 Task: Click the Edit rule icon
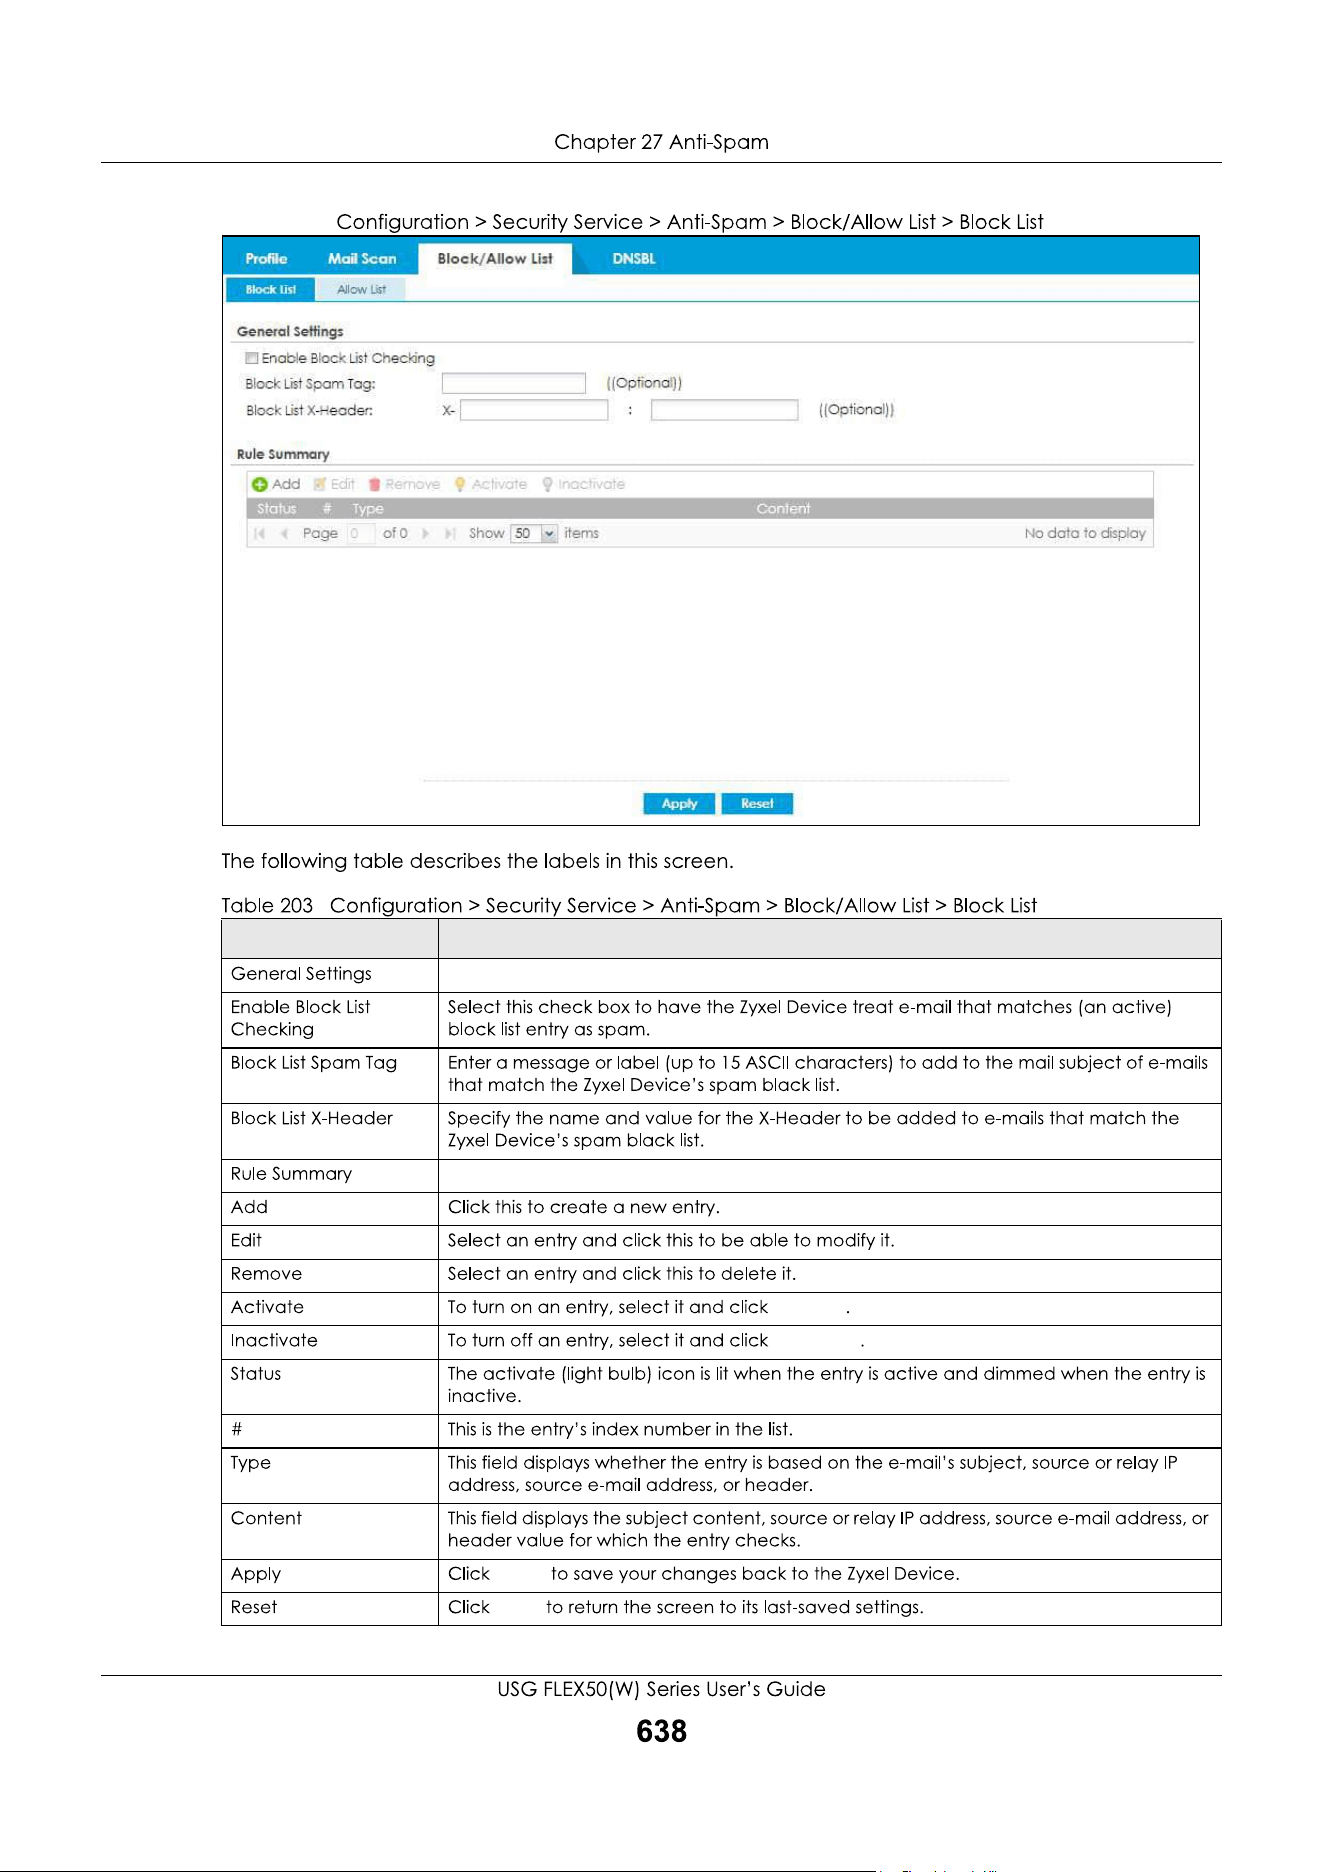[320, 484]
